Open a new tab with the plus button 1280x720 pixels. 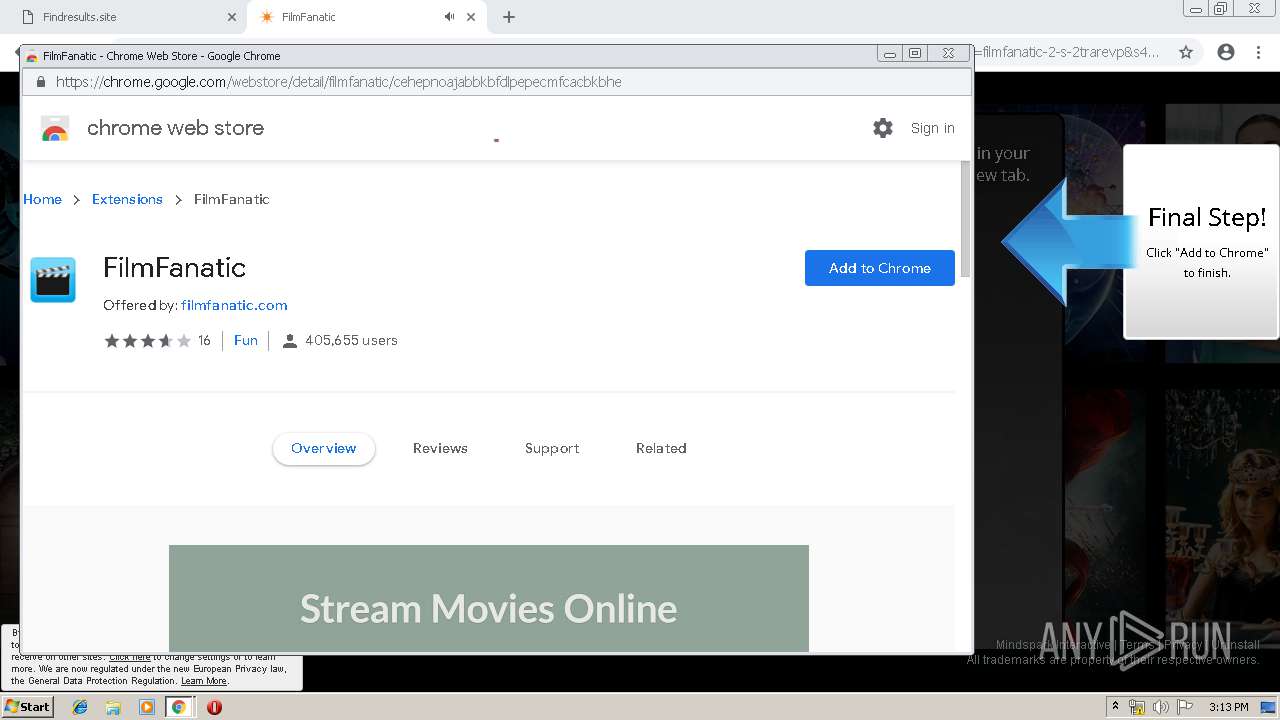pyautogui.click(x=509, y=17)
